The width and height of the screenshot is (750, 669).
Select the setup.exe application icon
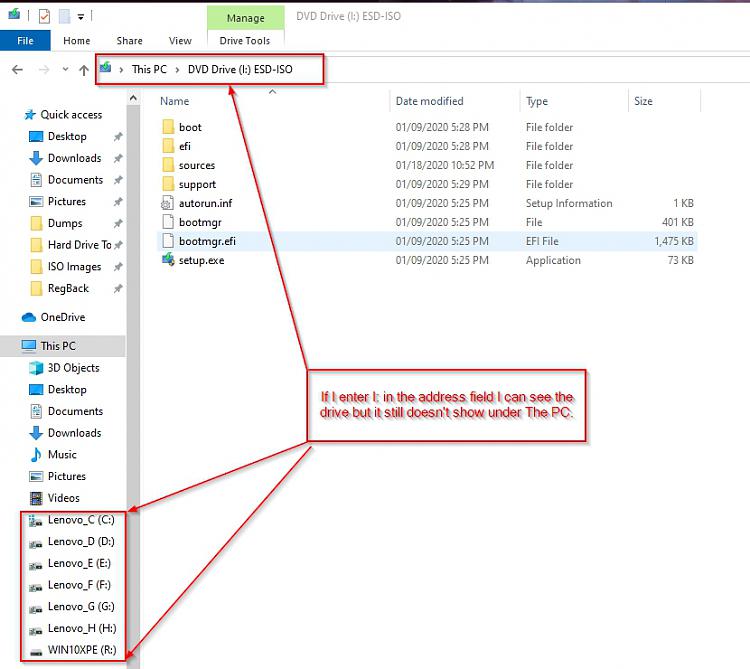168,260
